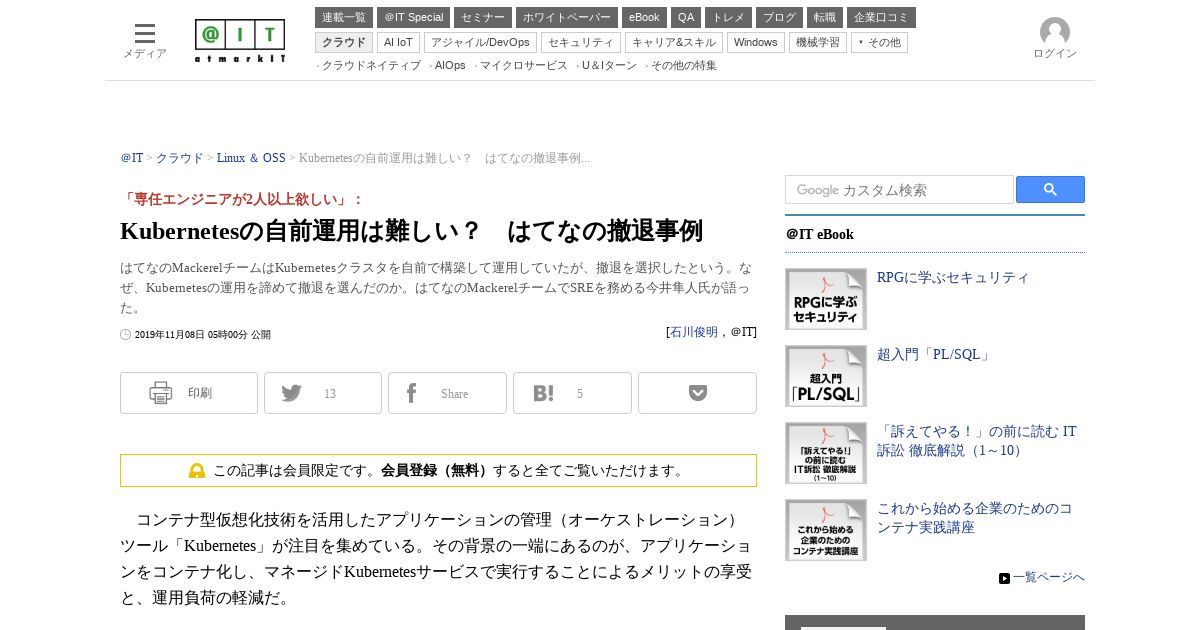The image size is (1200, 630).
Task: Go to the Linux & OSS breadcrumb
Action: tap(251, 158)
